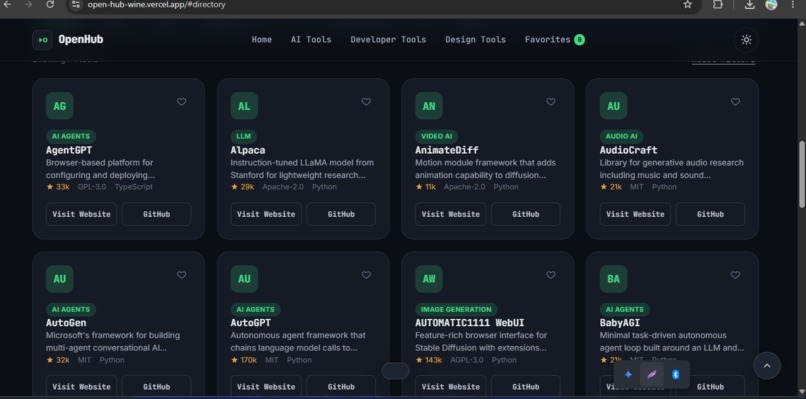Toggle the light/dark theme sun button
The image size is (806, 399).
coord(746,40)
